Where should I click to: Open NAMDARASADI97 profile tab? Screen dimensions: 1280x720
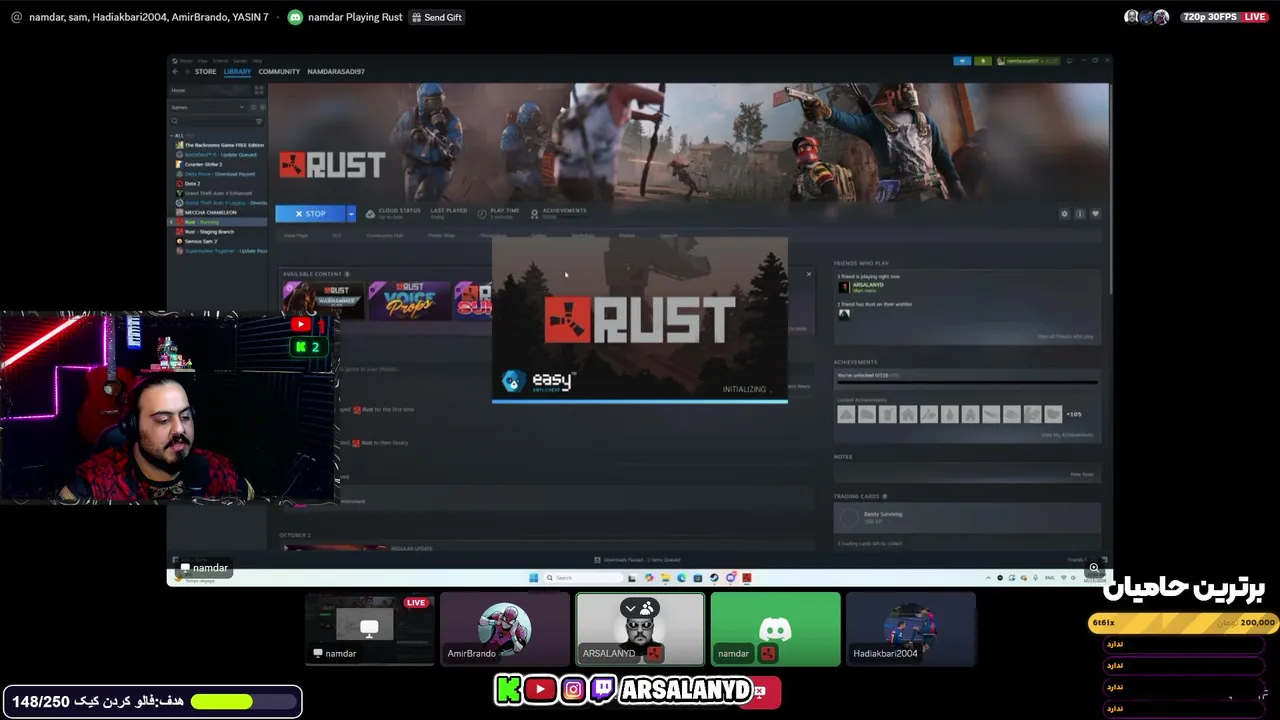coord(336,71)
